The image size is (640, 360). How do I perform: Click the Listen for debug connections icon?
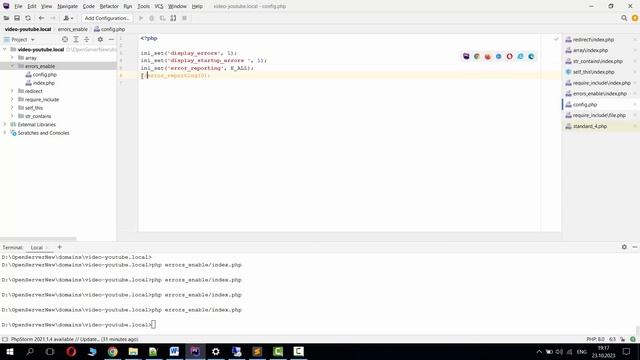[173, 18]
